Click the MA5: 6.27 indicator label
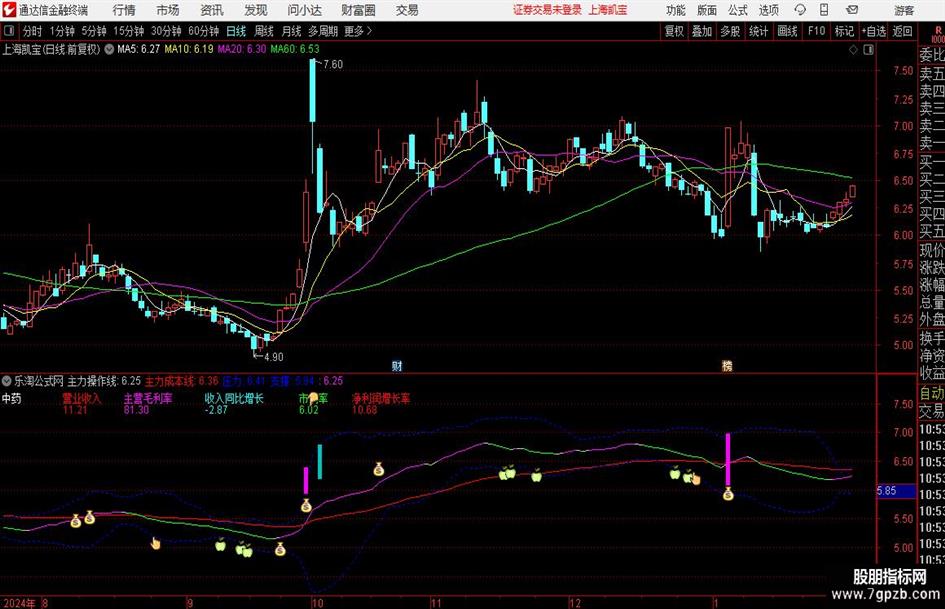The height and width of the screenshot is (609, 945). point(138,49)
